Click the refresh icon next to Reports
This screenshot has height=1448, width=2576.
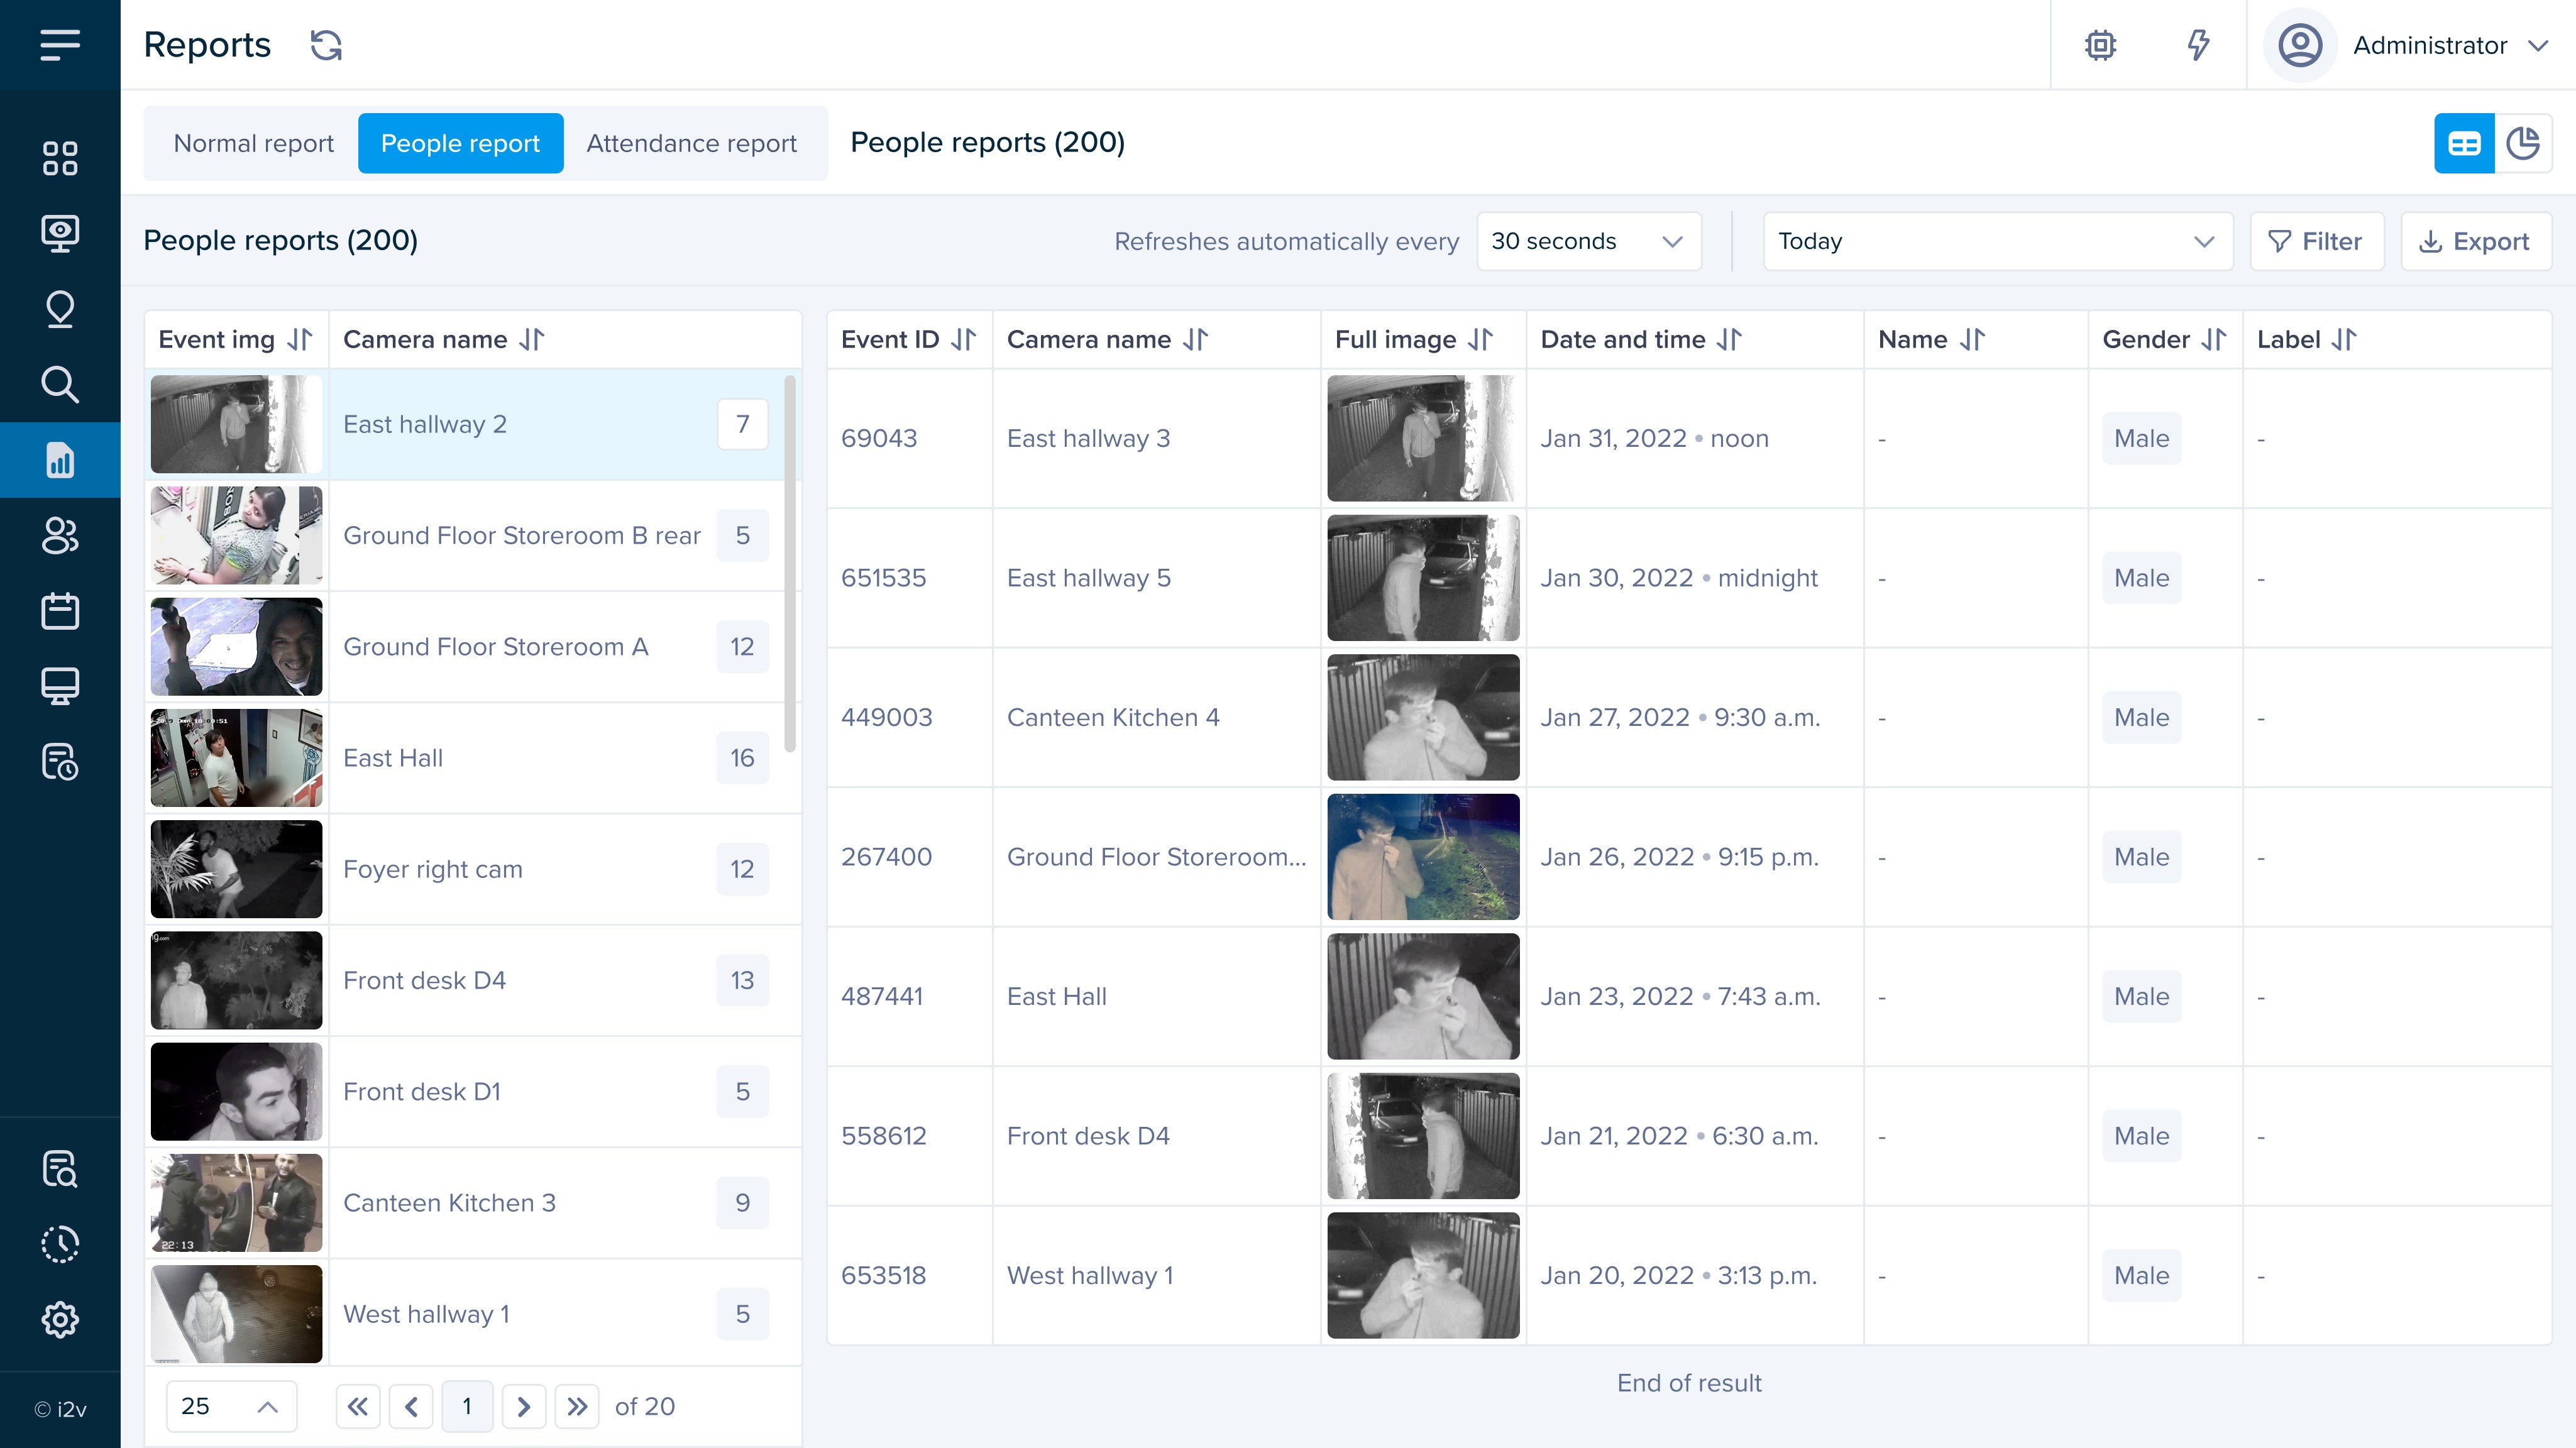click(326, 45)
